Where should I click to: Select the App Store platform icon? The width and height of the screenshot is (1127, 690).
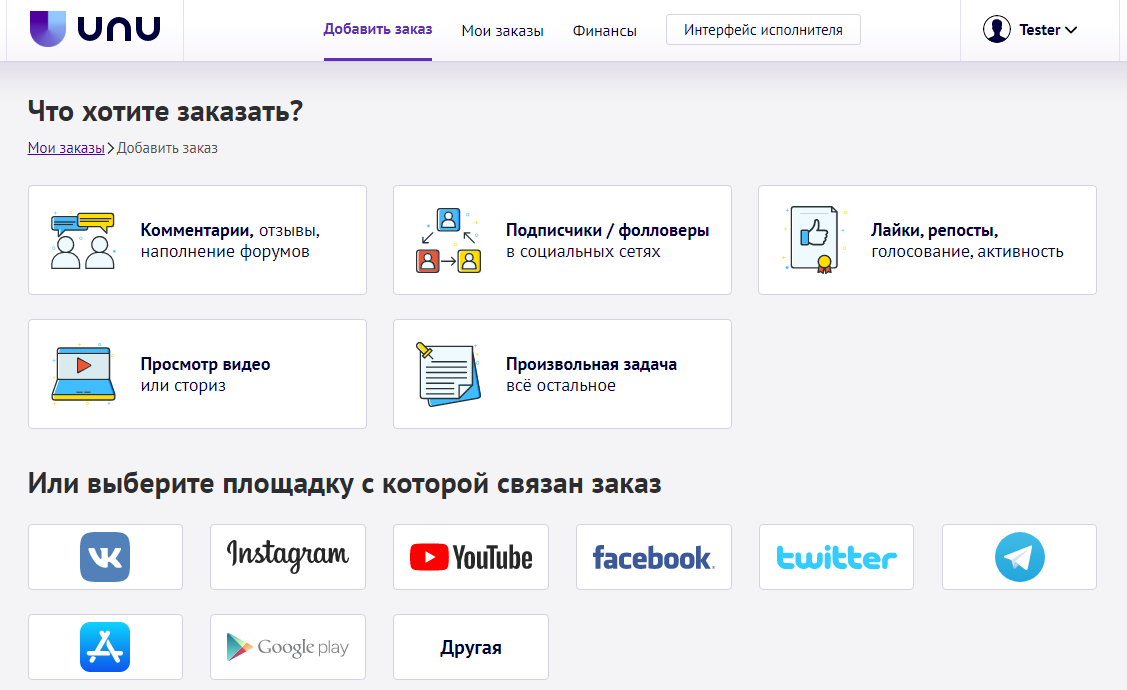tap(105, 647)
